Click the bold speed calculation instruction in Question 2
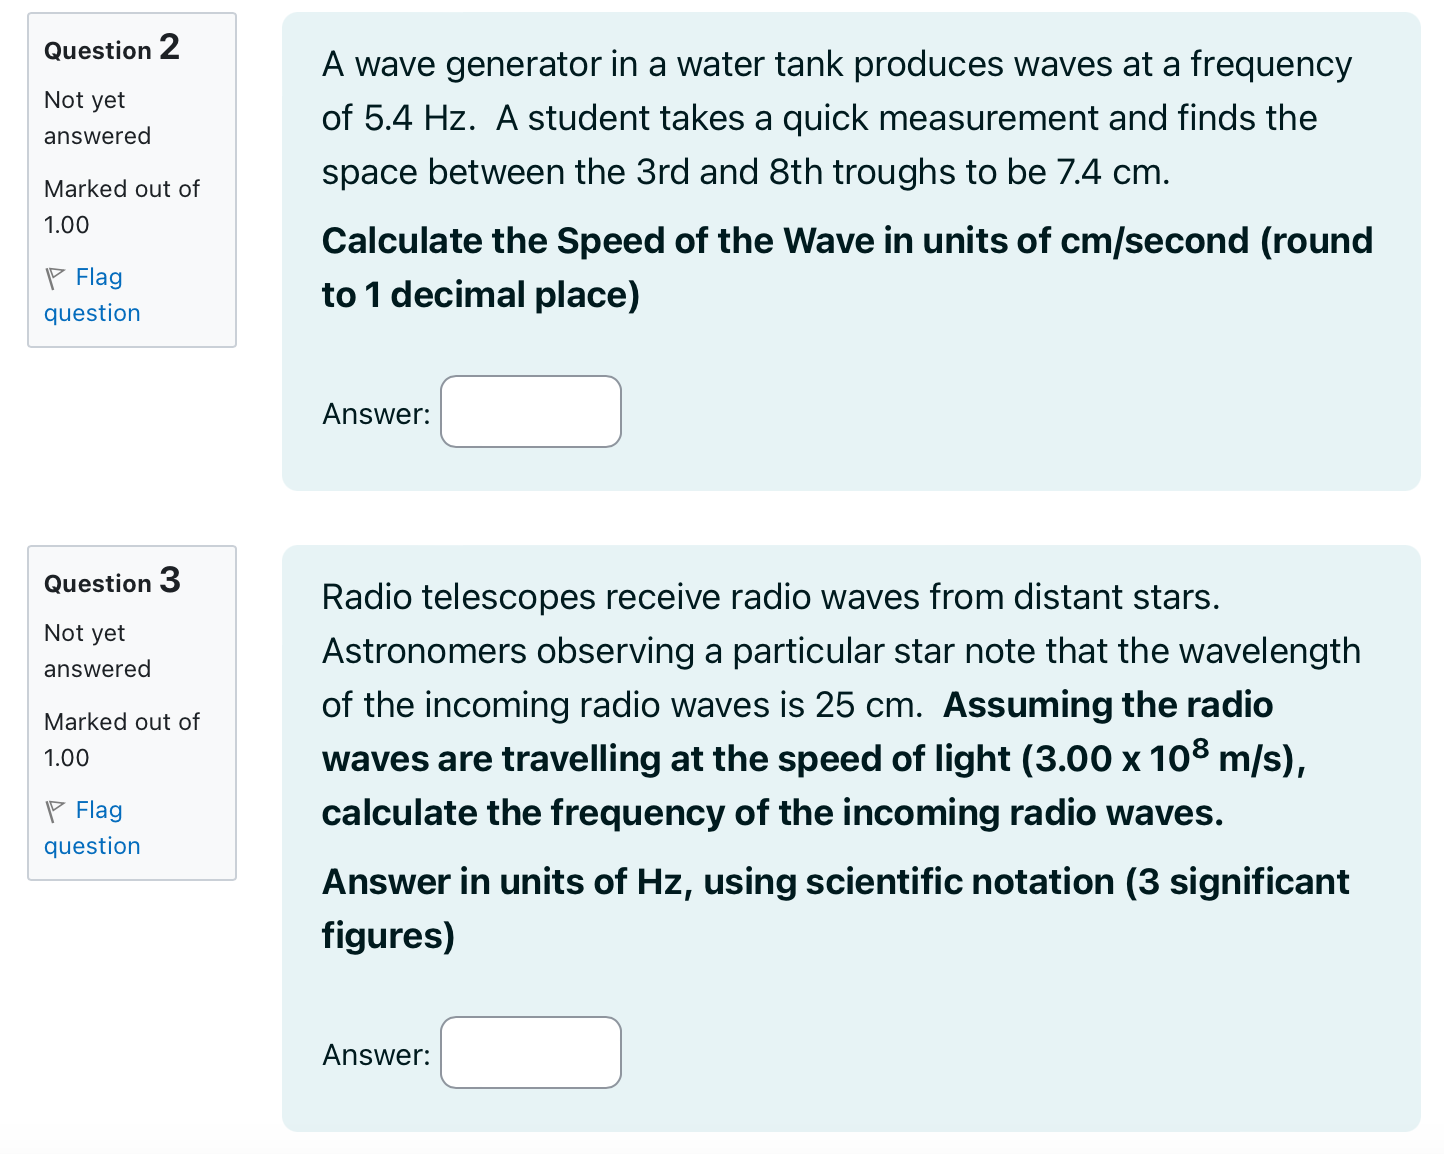 point(846,267)
